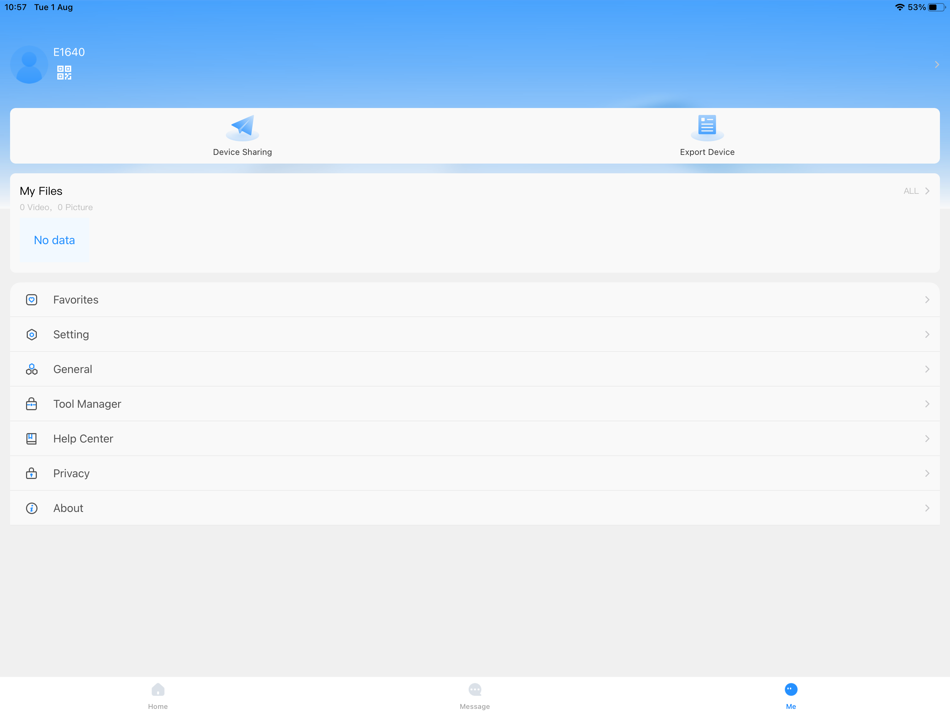Tap the chevron on the profile banner
Viewport: 950px width, 712px height.
point(936,63)
